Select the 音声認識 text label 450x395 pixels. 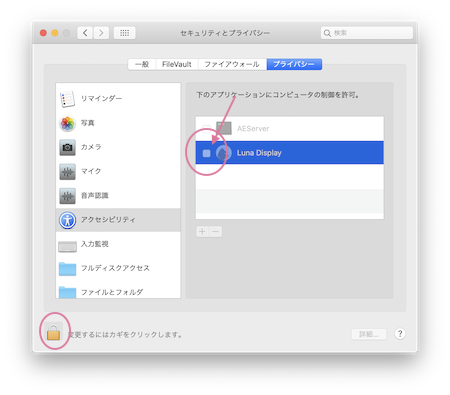pyautogui.click(x=95, y=195)
